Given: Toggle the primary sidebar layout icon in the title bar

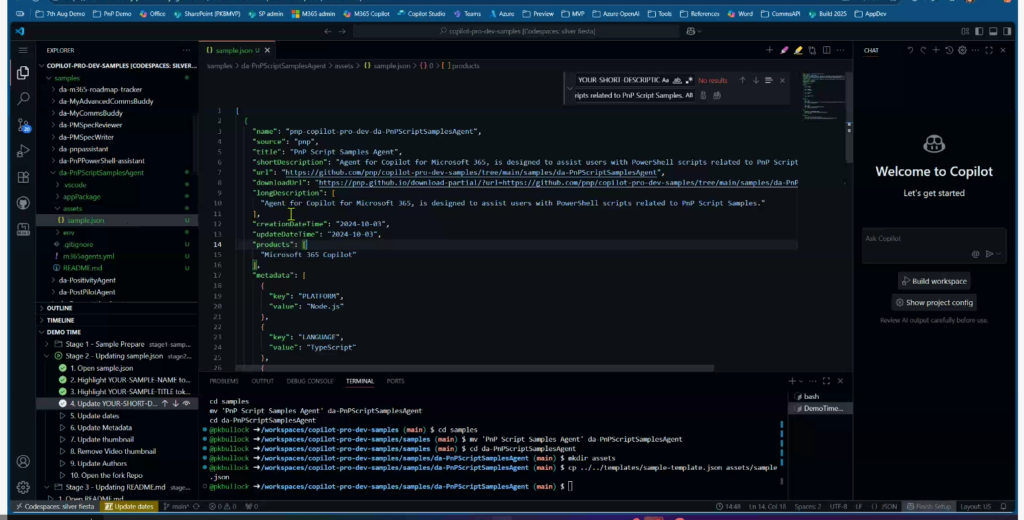Looking at the screenshot, I should tap(979, 31).
